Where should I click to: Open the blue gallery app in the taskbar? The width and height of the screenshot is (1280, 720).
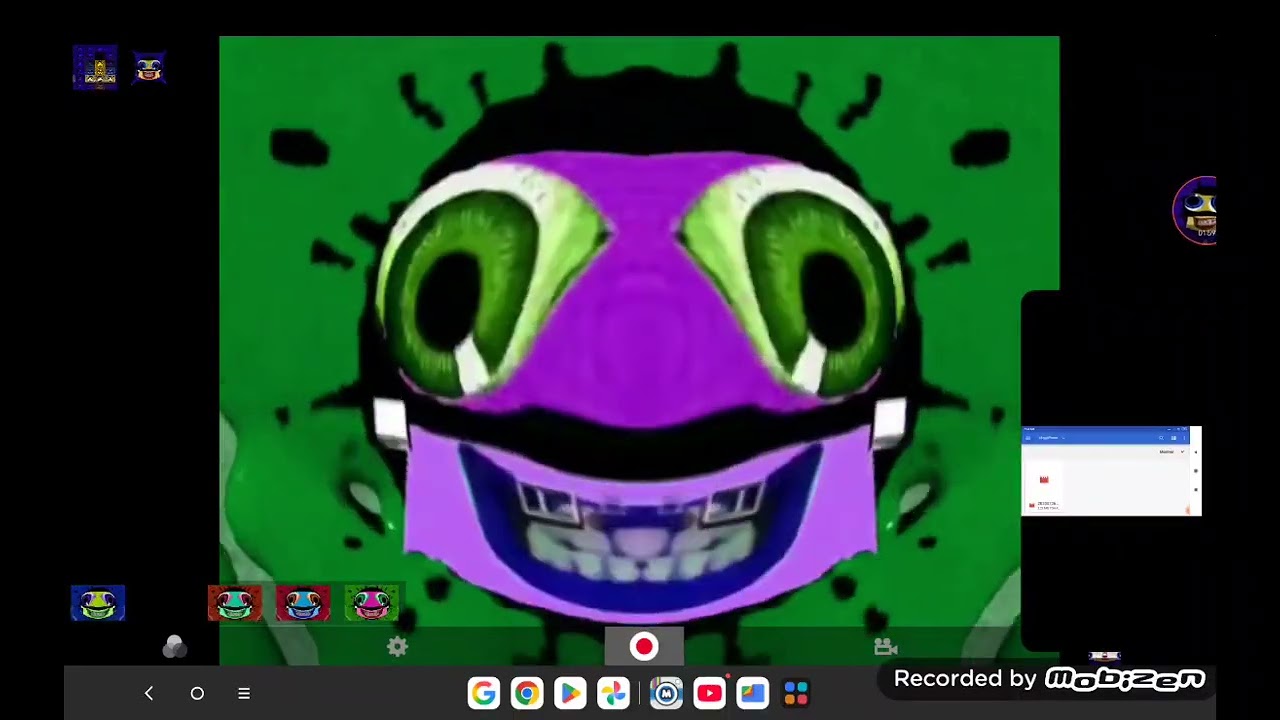pos(752,693)
